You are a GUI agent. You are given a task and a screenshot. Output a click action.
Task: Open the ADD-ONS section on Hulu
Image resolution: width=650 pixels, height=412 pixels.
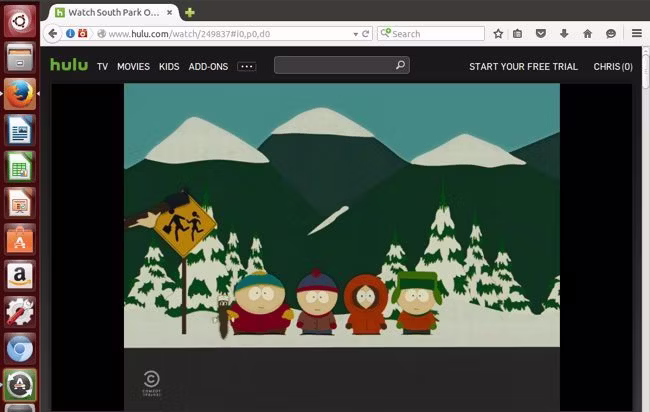pos(208,67)
